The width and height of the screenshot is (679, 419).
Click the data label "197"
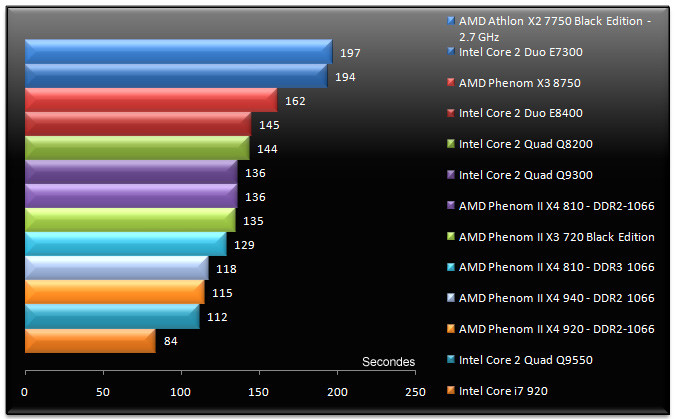point(350,53)
